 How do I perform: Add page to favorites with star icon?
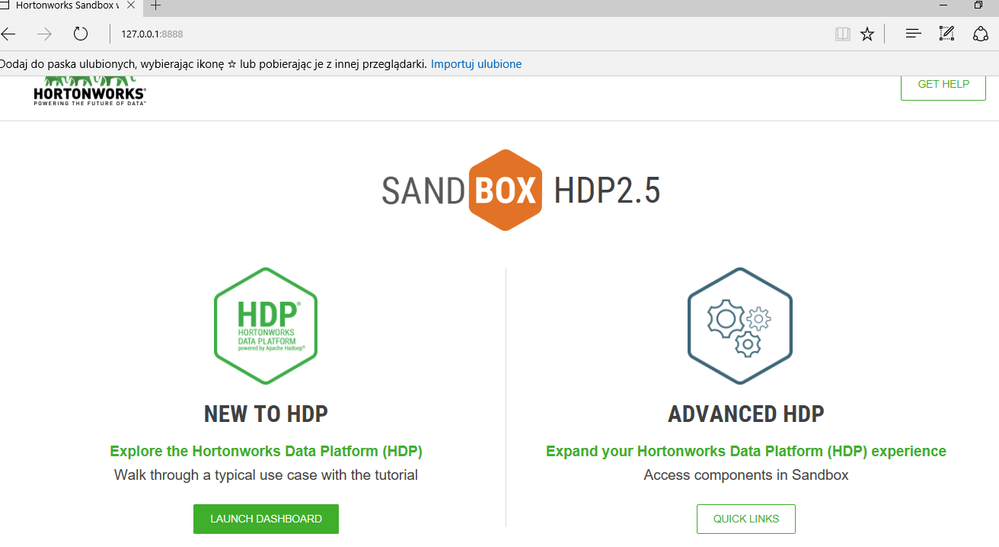pyautogui.click(x=867, y=34)
